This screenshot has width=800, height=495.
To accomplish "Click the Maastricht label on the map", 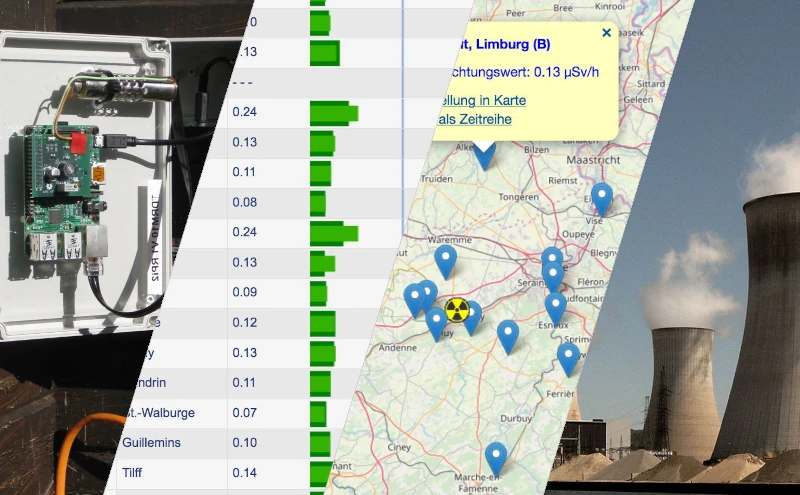I will coord(593,160).
